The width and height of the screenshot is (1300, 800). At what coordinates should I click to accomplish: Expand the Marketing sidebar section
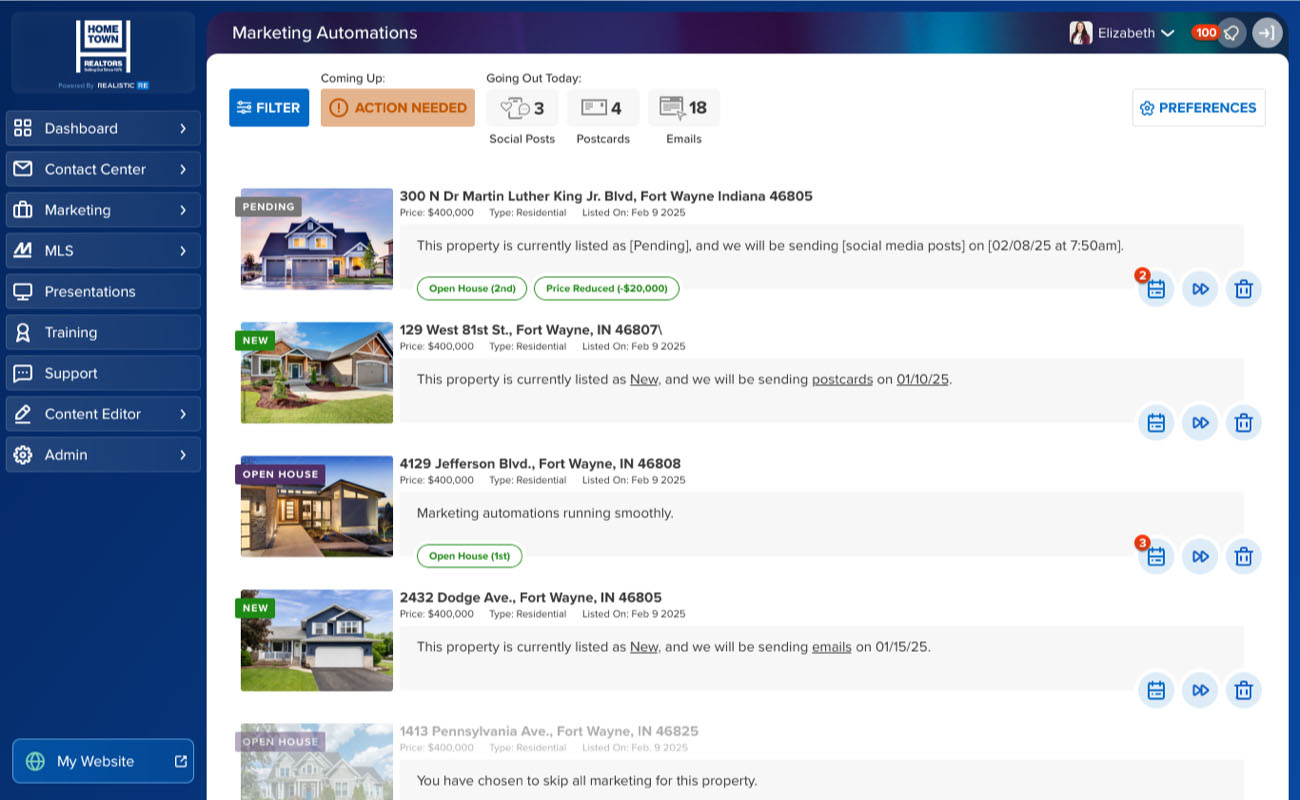pos(103,210)
